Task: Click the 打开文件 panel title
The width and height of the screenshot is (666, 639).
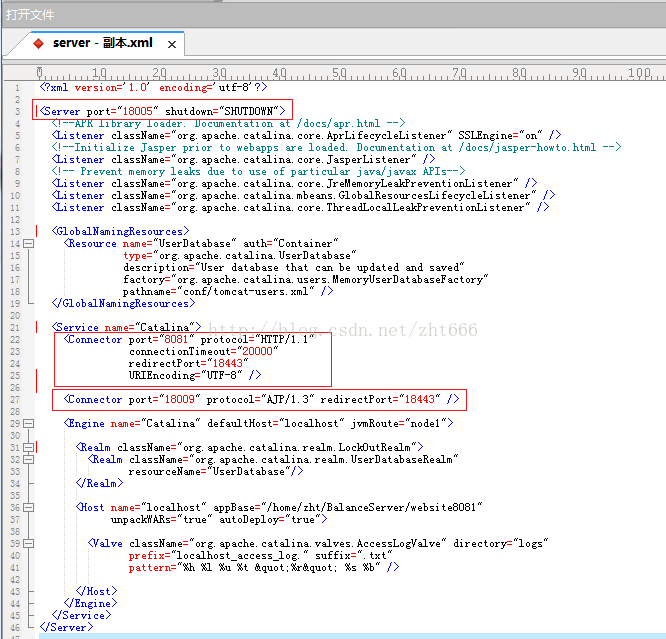Action: (x=30, y=15)
